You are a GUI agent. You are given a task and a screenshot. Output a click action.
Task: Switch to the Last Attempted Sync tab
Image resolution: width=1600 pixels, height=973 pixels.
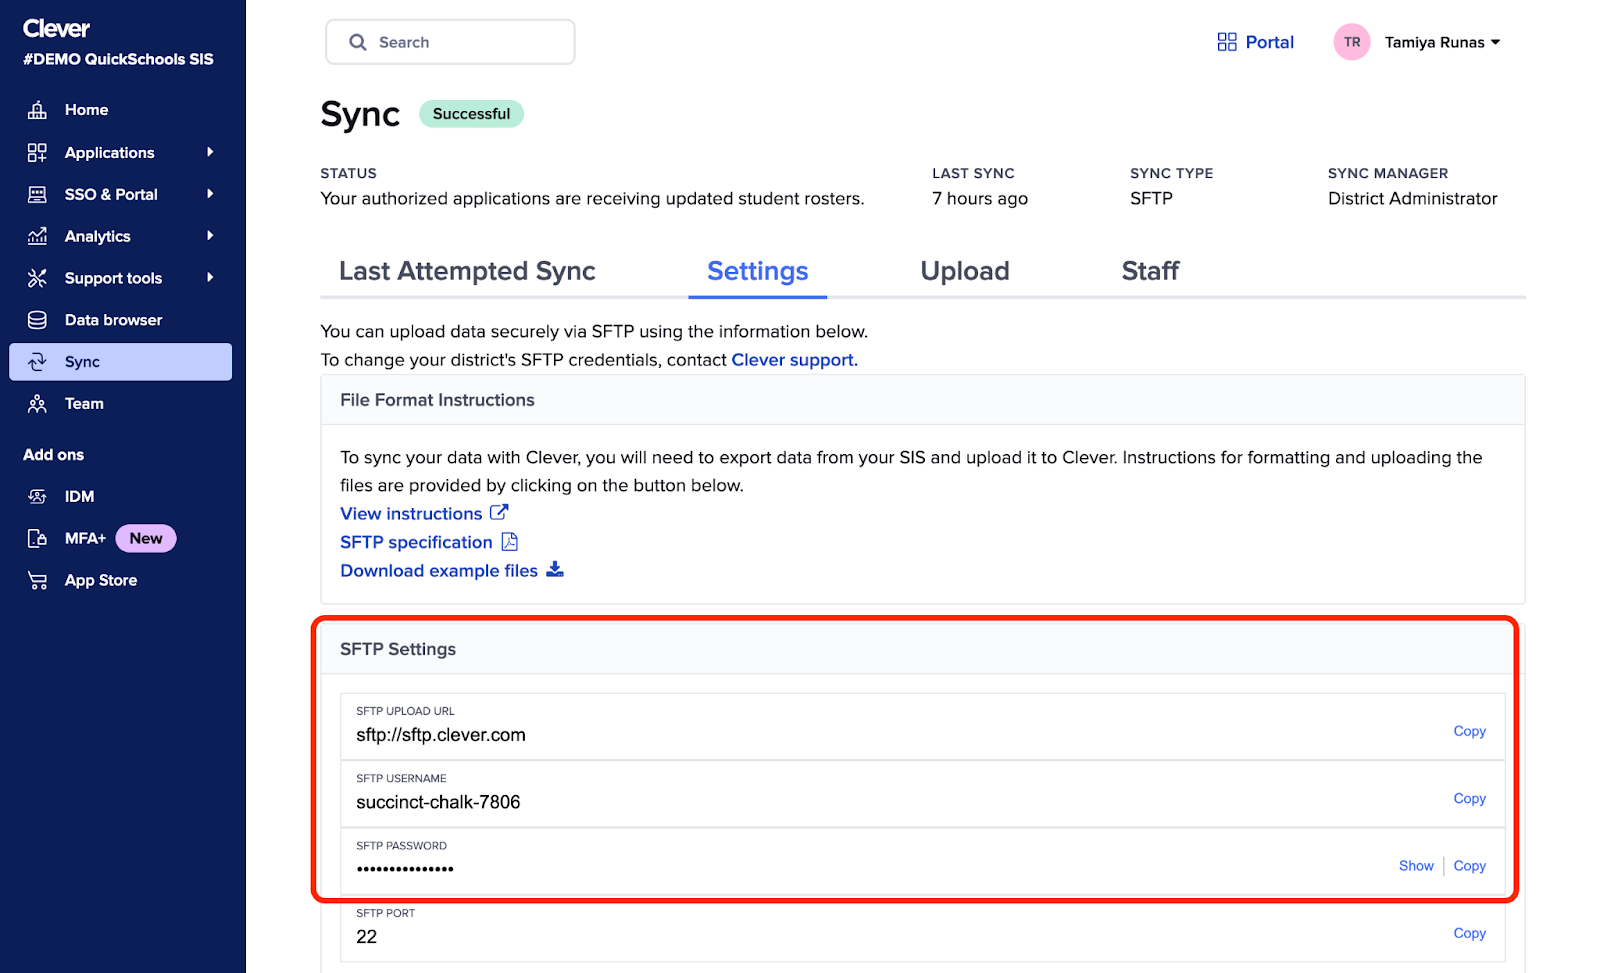pyautogui.click(x=467, y=271)
